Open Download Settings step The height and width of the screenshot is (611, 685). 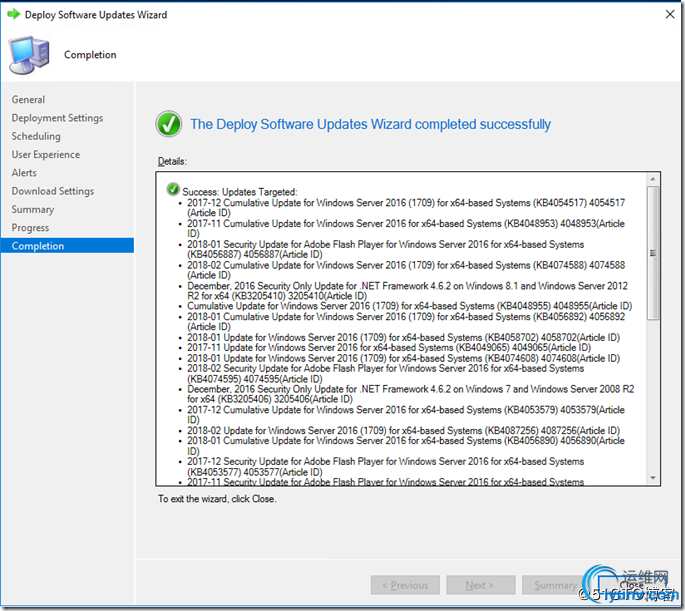pos(53,191)
